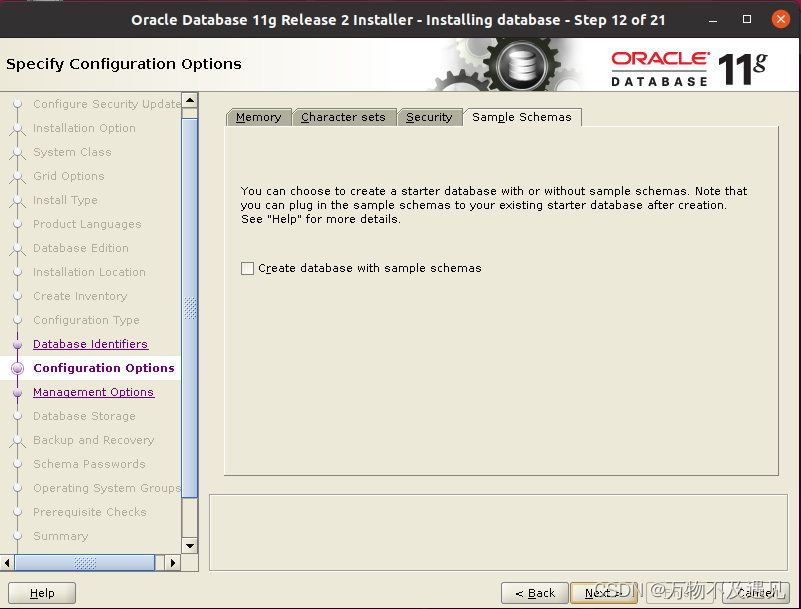Screen dimensions: 801x609
Task: Switch to the Memory tab
Action: point(258,117)
